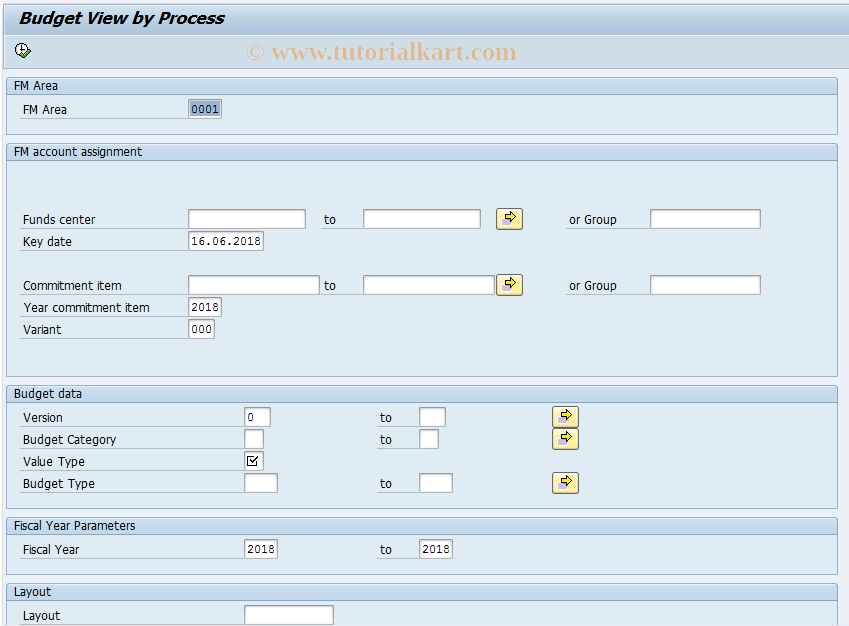Select the Fiscal Year from field
Viewport: 849px width, 626px height.
(x=262, y=548)
